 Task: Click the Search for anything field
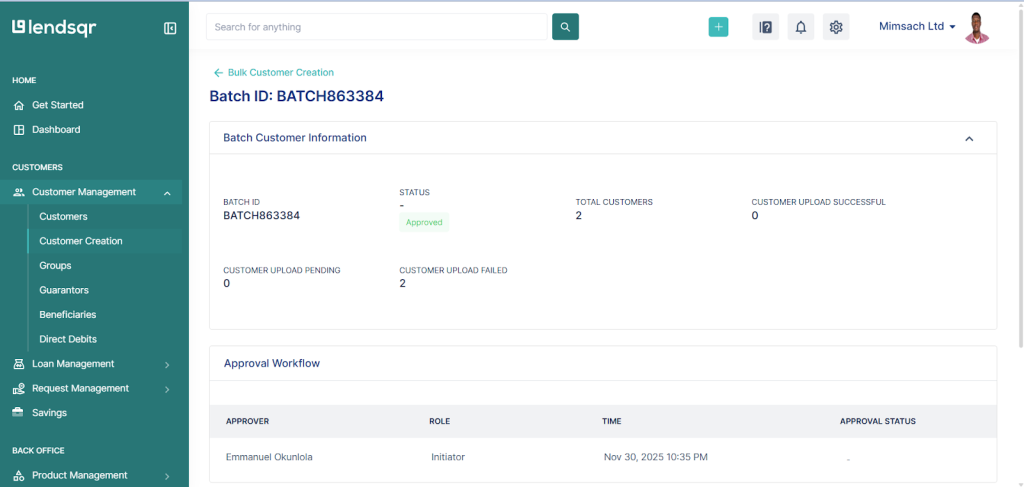pyautogui.click(x=378, y=27)
